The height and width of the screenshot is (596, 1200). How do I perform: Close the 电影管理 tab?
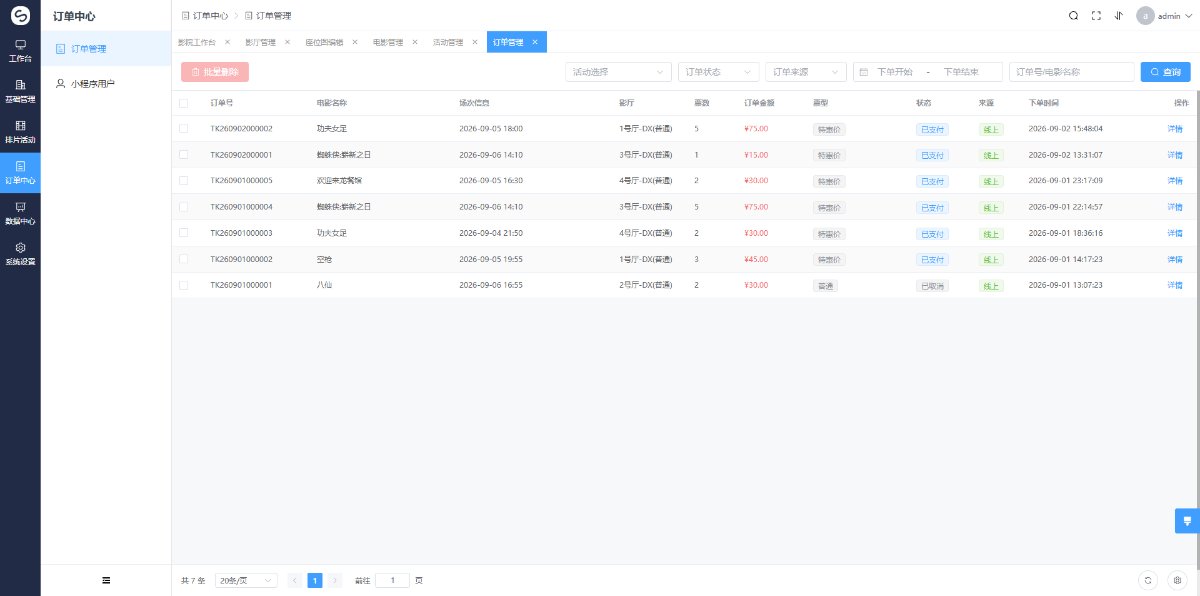point(414,42)
